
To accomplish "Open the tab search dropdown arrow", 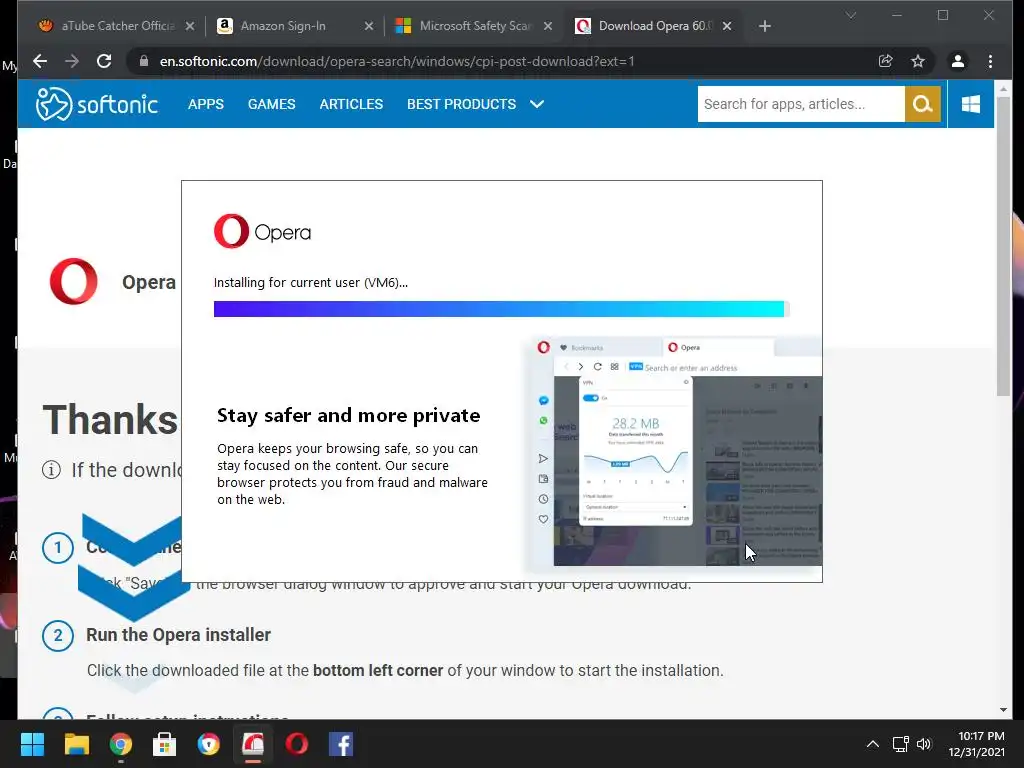I will [850, 14].
